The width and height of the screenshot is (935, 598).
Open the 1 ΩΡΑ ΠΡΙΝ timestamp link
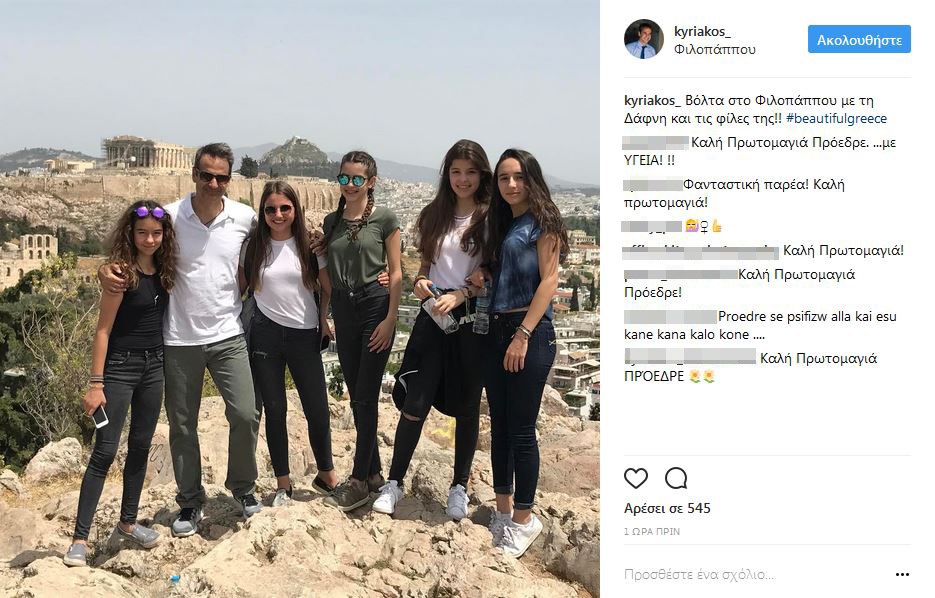652,531
